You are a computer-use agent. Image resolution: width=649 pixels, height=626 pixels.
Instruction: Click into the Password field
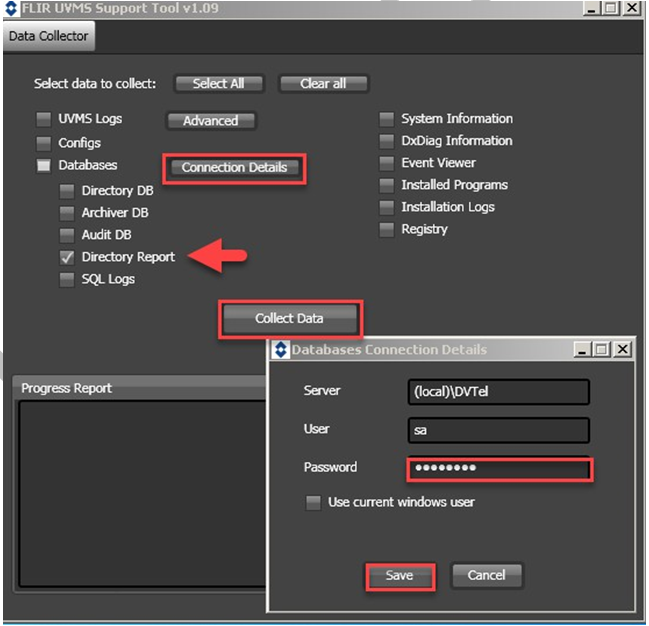[499, 469]
